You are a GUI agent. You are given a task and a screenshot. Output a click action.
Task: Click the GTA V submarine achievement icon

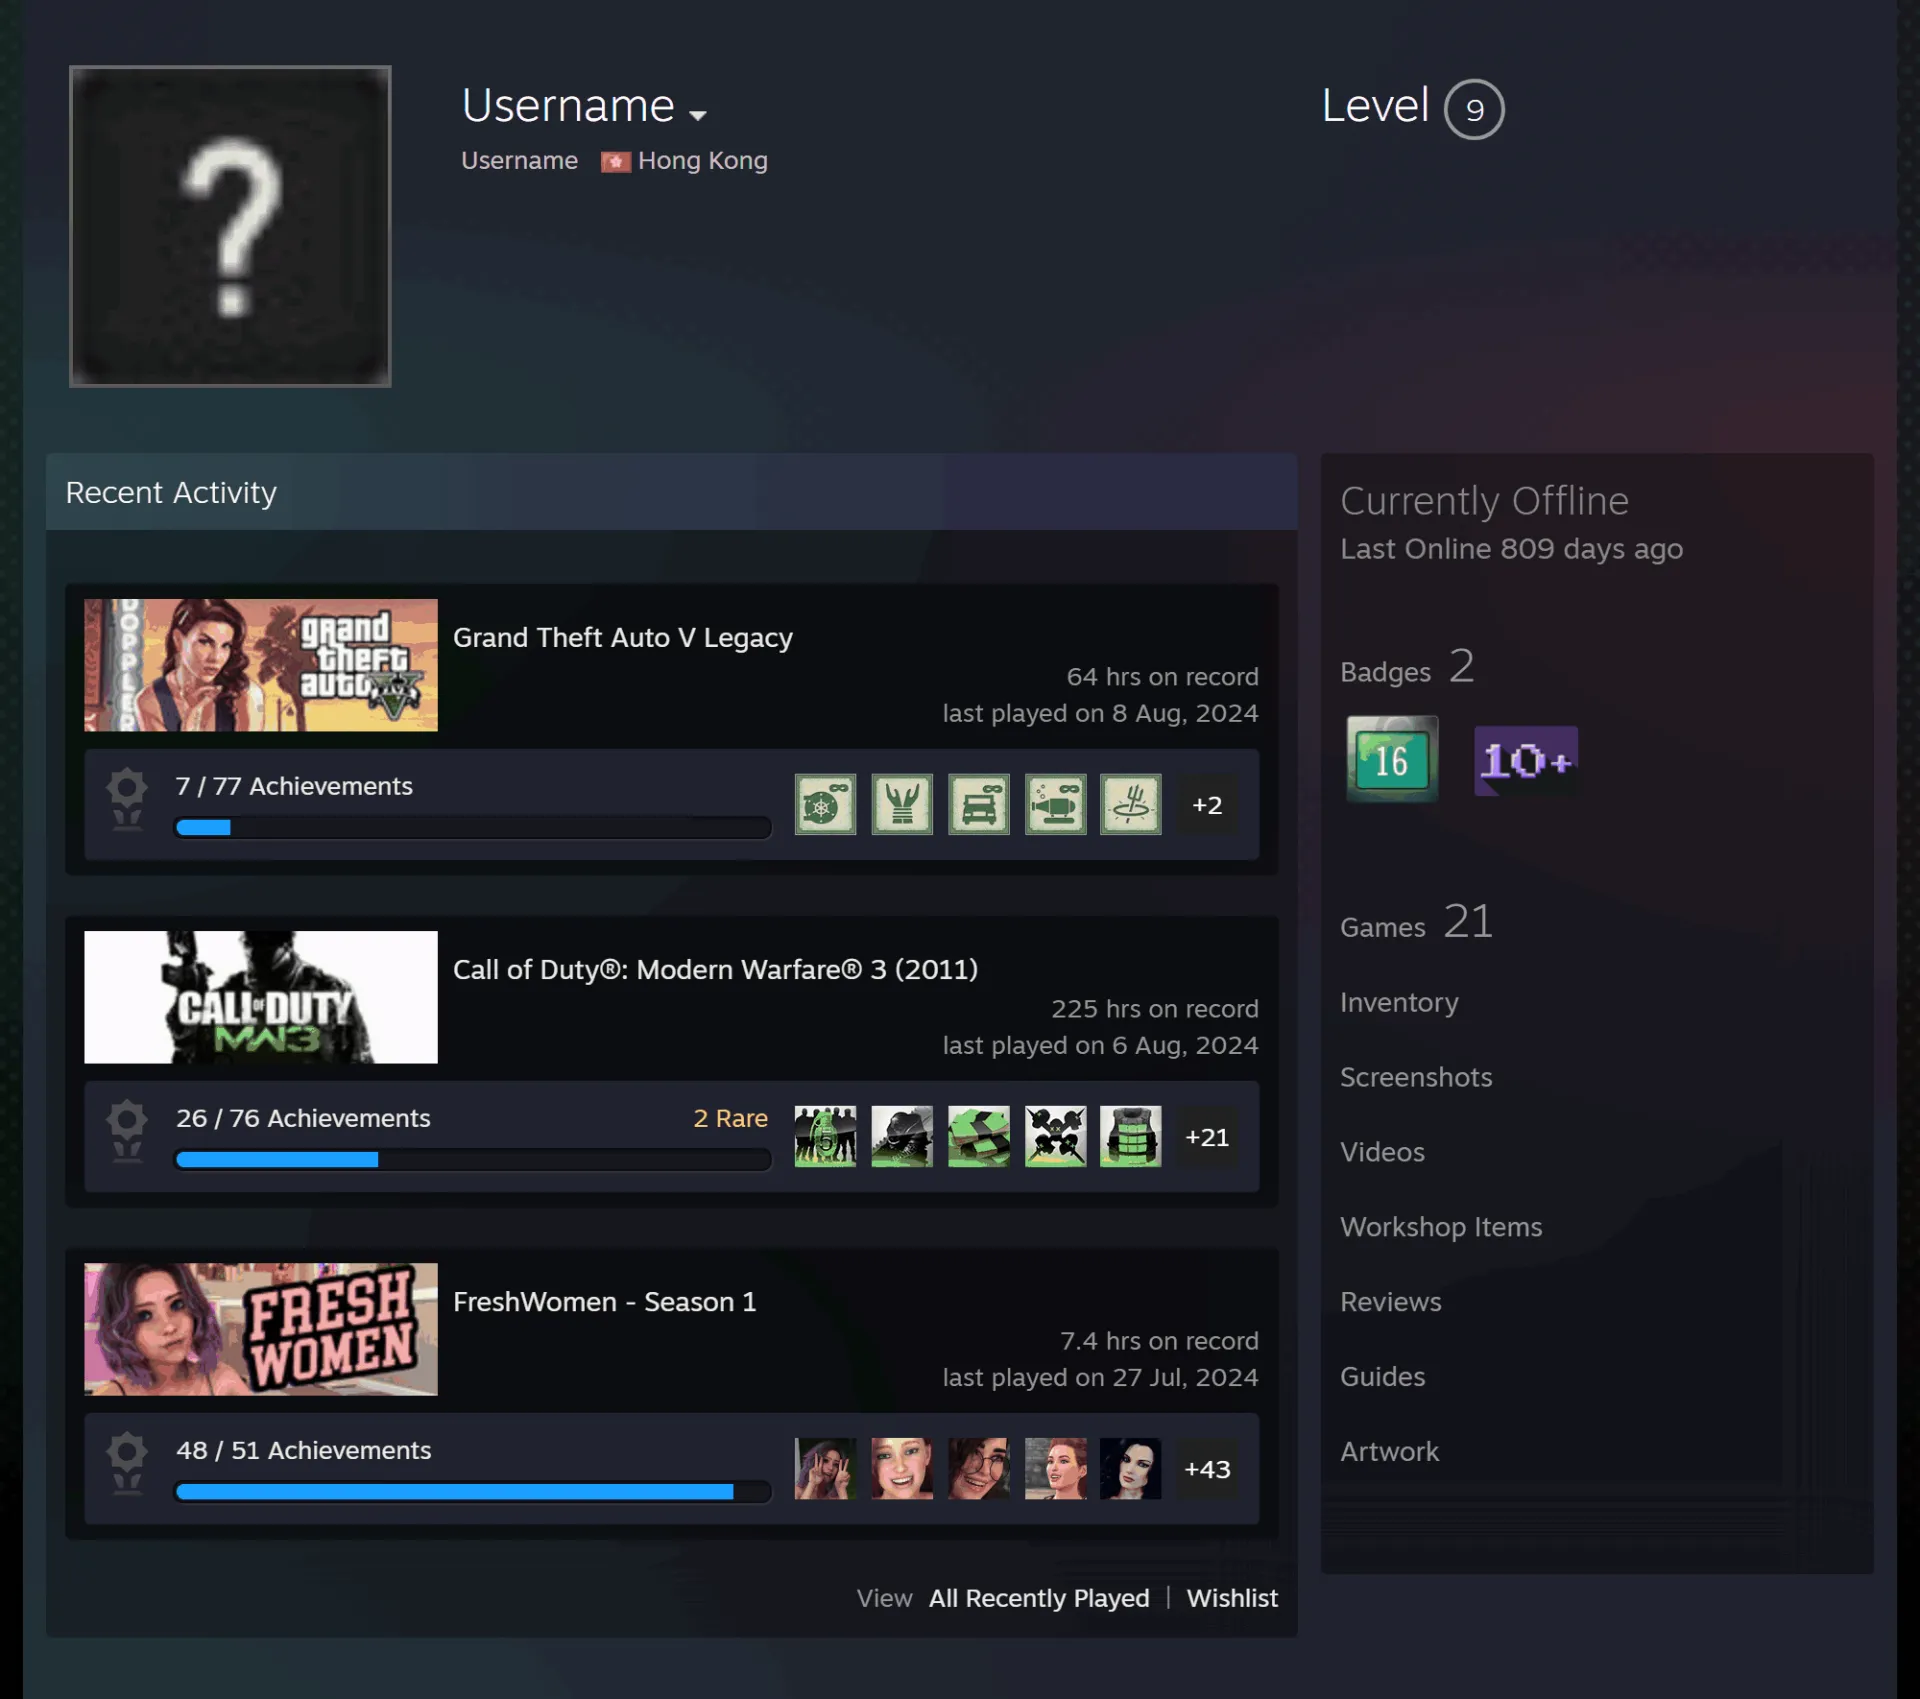1055,804
